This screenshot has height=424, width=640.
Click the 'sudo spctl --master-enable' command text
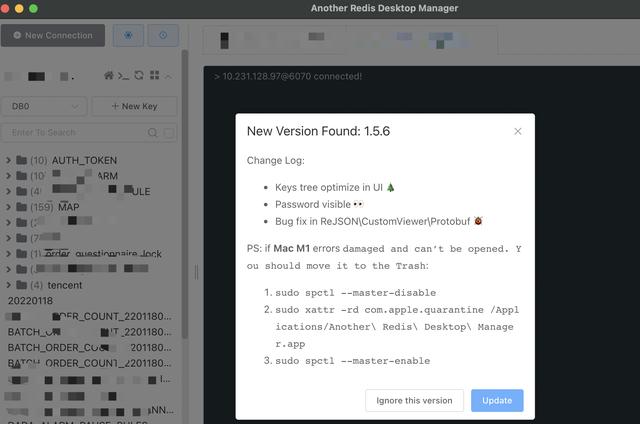click(x=353, y=361)
